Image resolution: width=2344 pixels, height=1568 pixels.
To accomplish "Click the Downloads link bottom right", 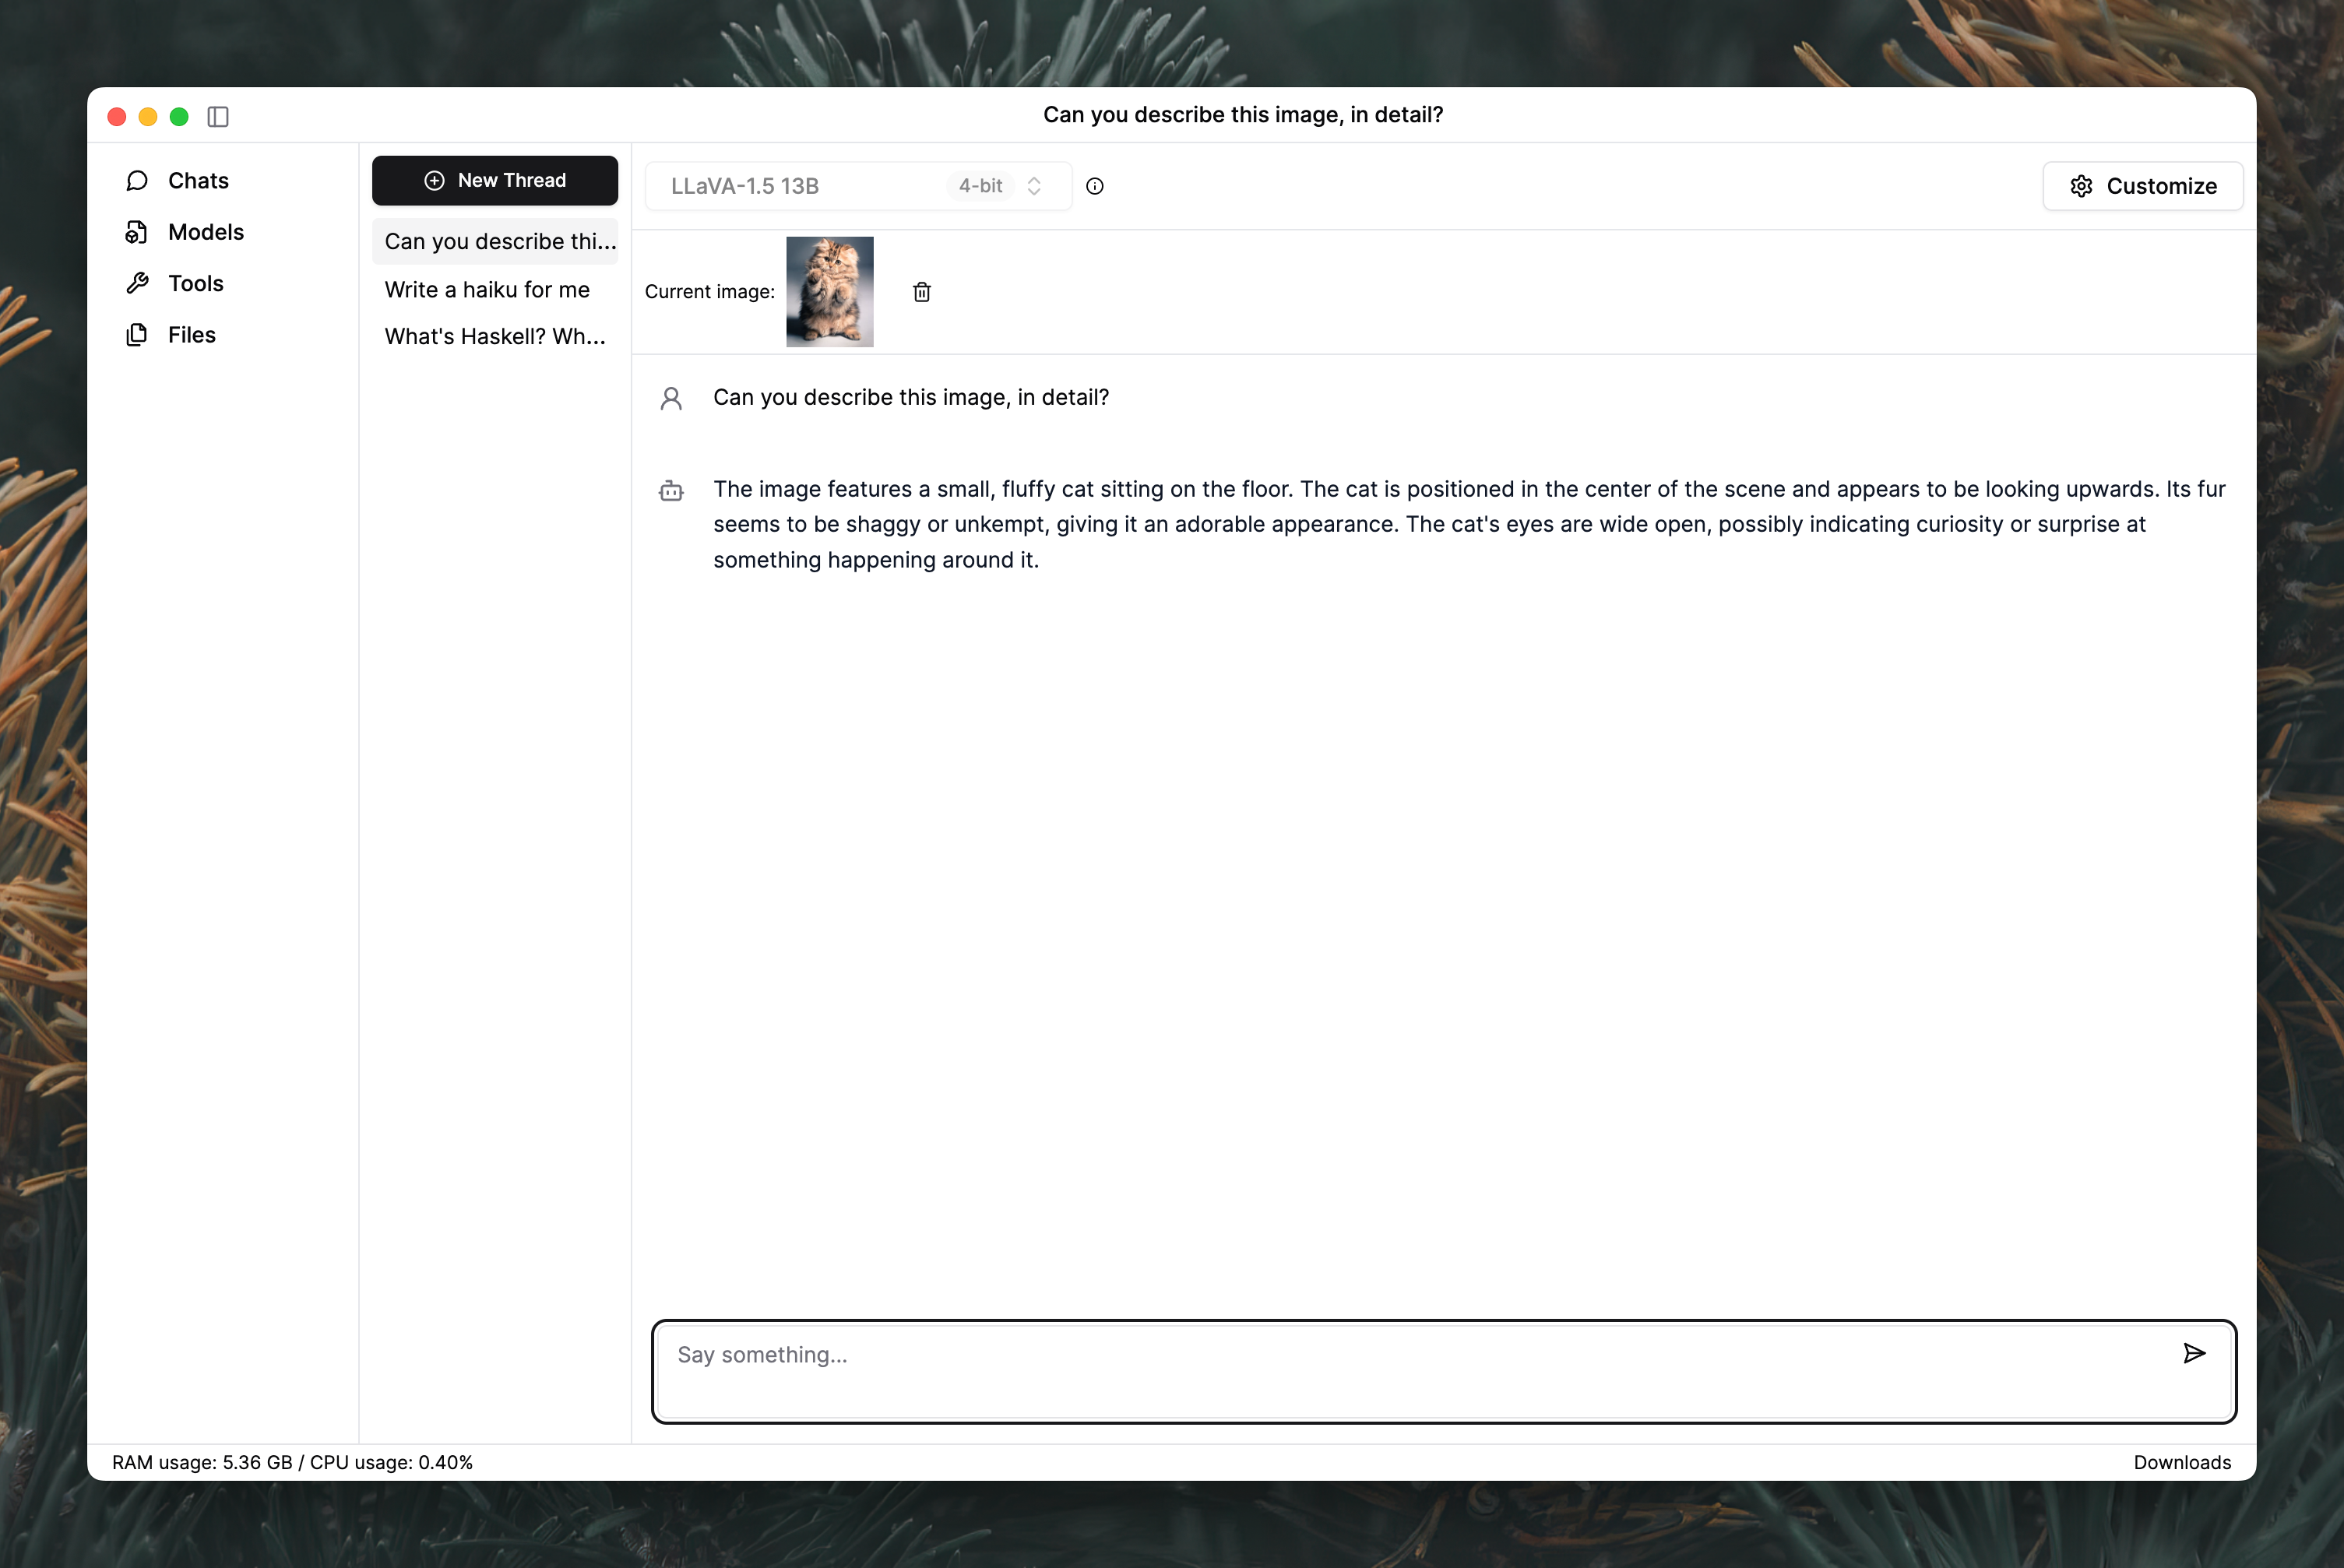I will point(2183,1461).
